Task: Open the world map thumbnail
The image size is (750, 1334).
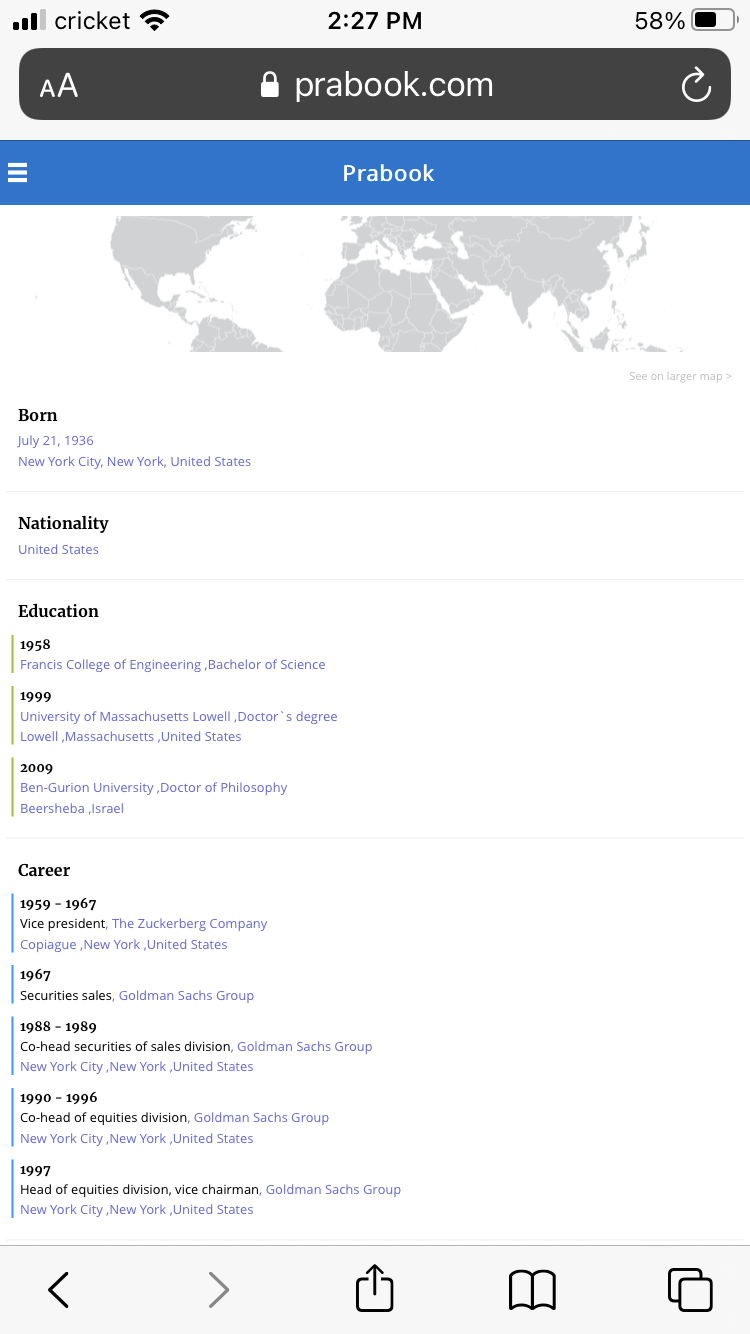Action: (x=375, y=282)
